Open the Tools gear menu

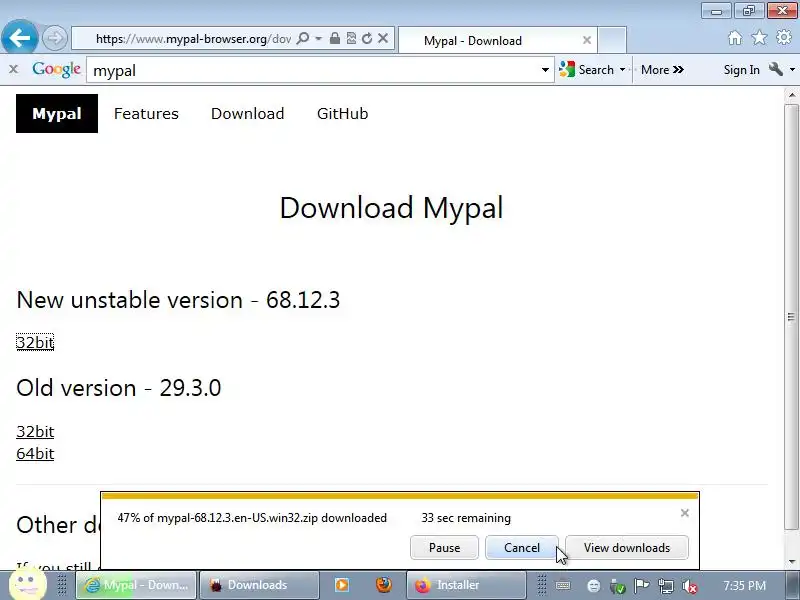click(x=784, y=38)
